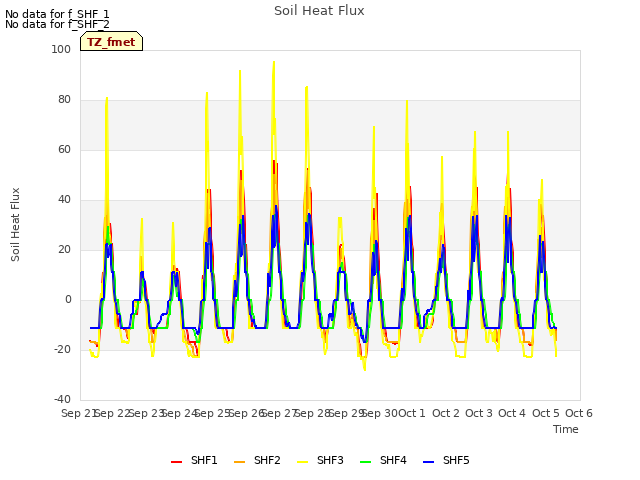Click the 'No data for f_SHF_2' message
Image resolution: width=640 pixels, height=480 pixels.
coord(57,24)
